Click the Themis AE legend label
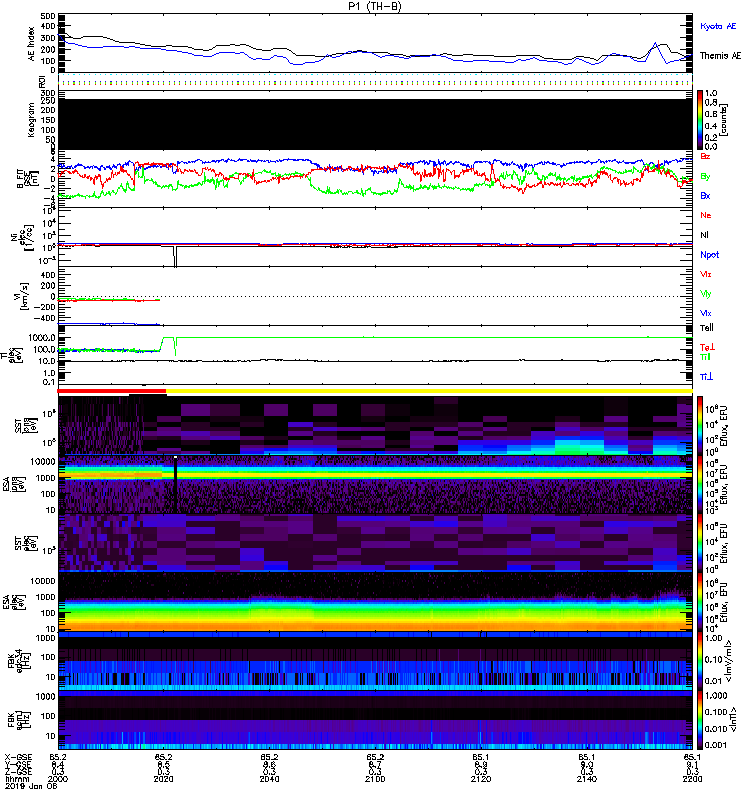This screenshot has height=800, width=750. pos(720,56)
